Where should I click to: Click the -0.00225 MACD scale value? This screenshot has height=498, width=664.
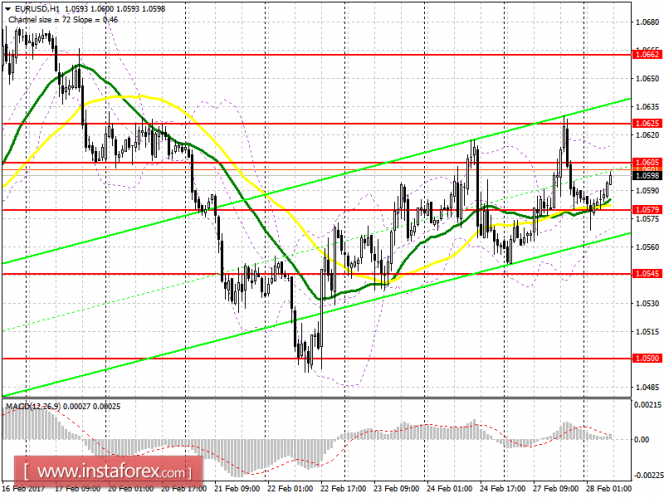[x=648, y=475]
